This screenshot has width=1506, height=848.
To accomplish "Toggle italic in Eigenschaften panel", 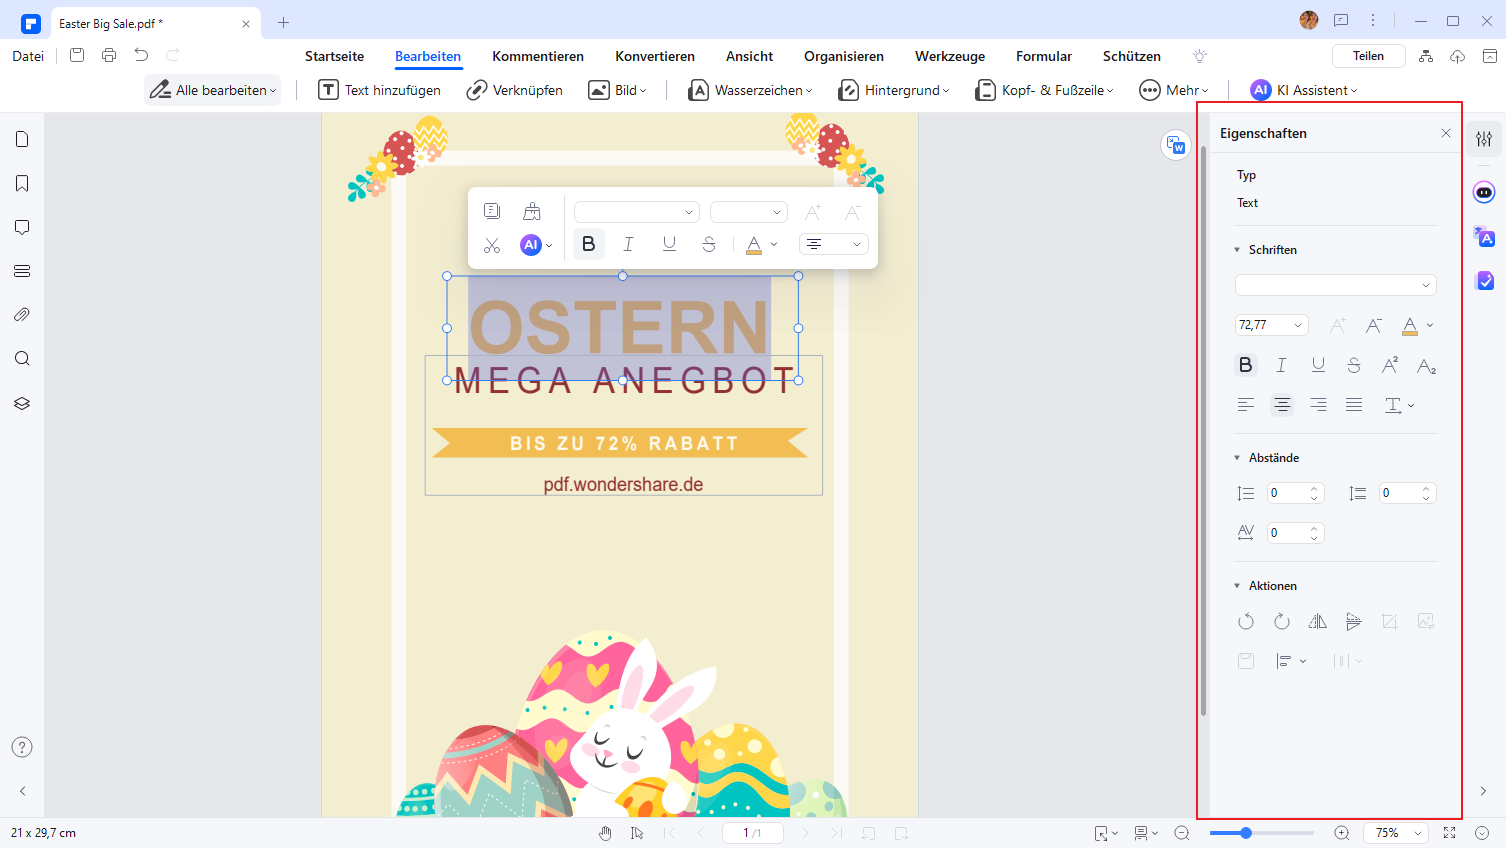I will (1281, 365).
